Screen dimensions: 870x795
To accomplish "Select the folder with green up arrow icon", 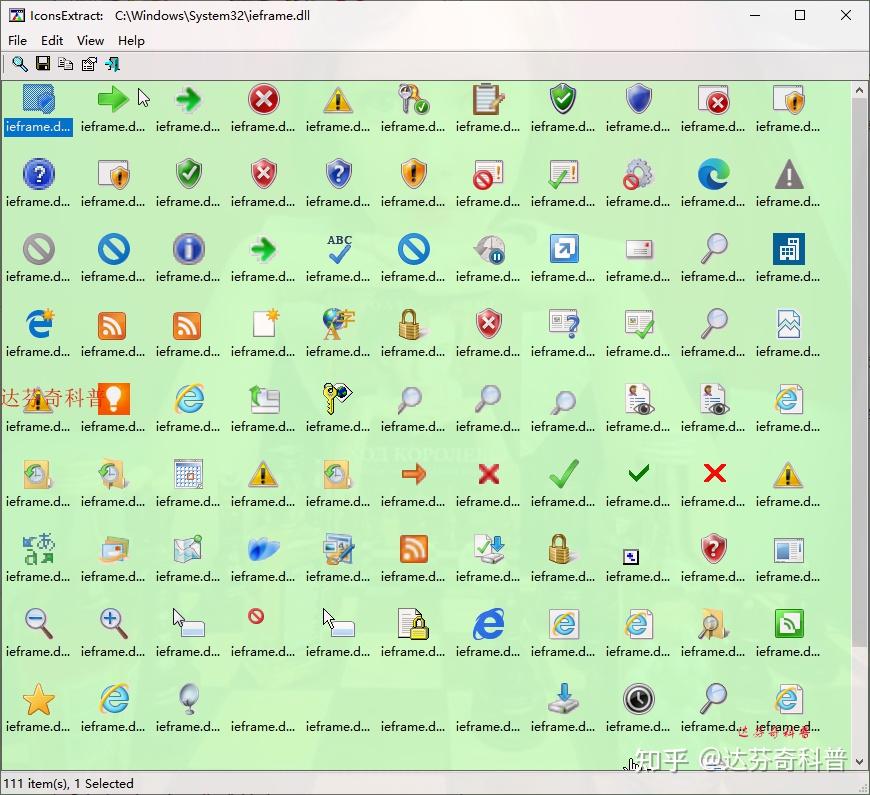I will [x=264, y=399].
